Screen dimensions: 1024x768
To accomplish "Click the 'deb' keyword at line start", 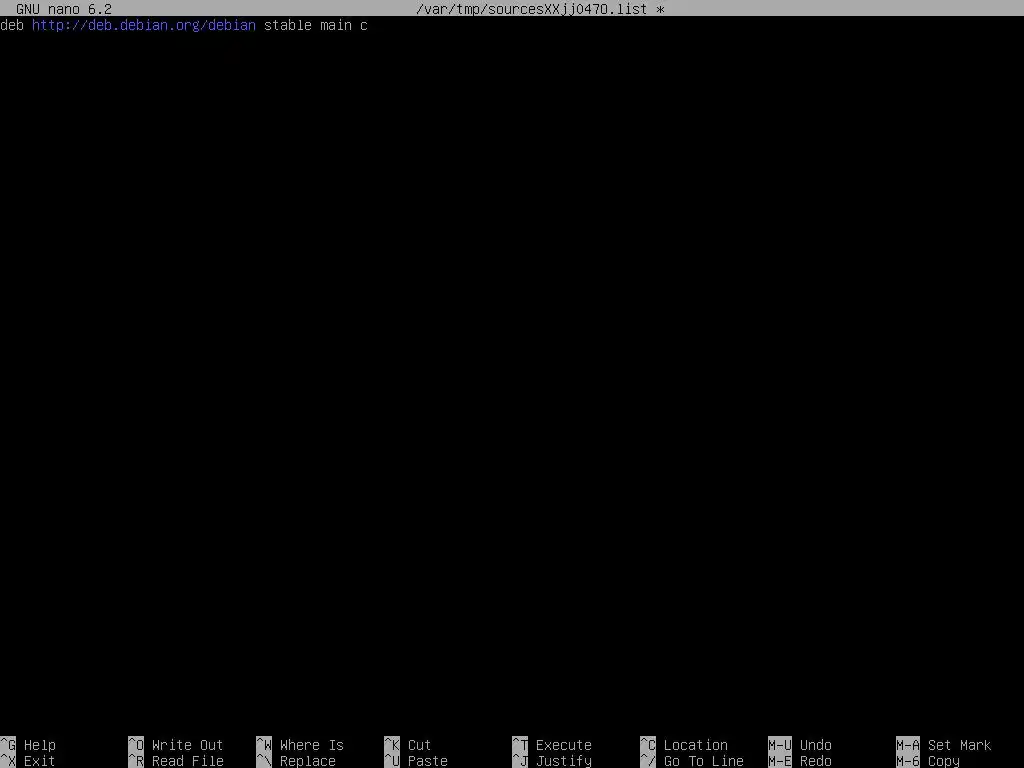I will click(12, 25).
